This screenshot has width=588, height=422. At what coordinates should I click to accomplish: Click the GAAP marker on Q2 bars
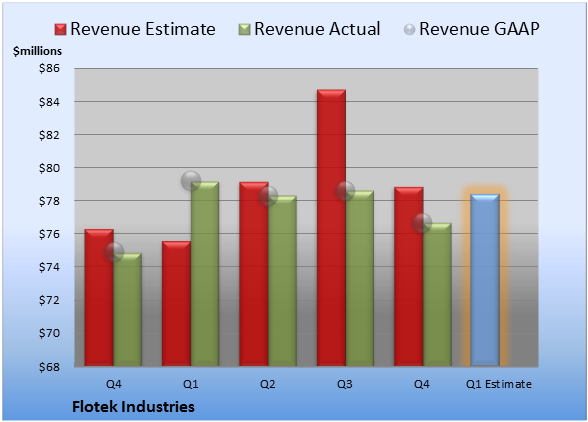click(268, 196)
